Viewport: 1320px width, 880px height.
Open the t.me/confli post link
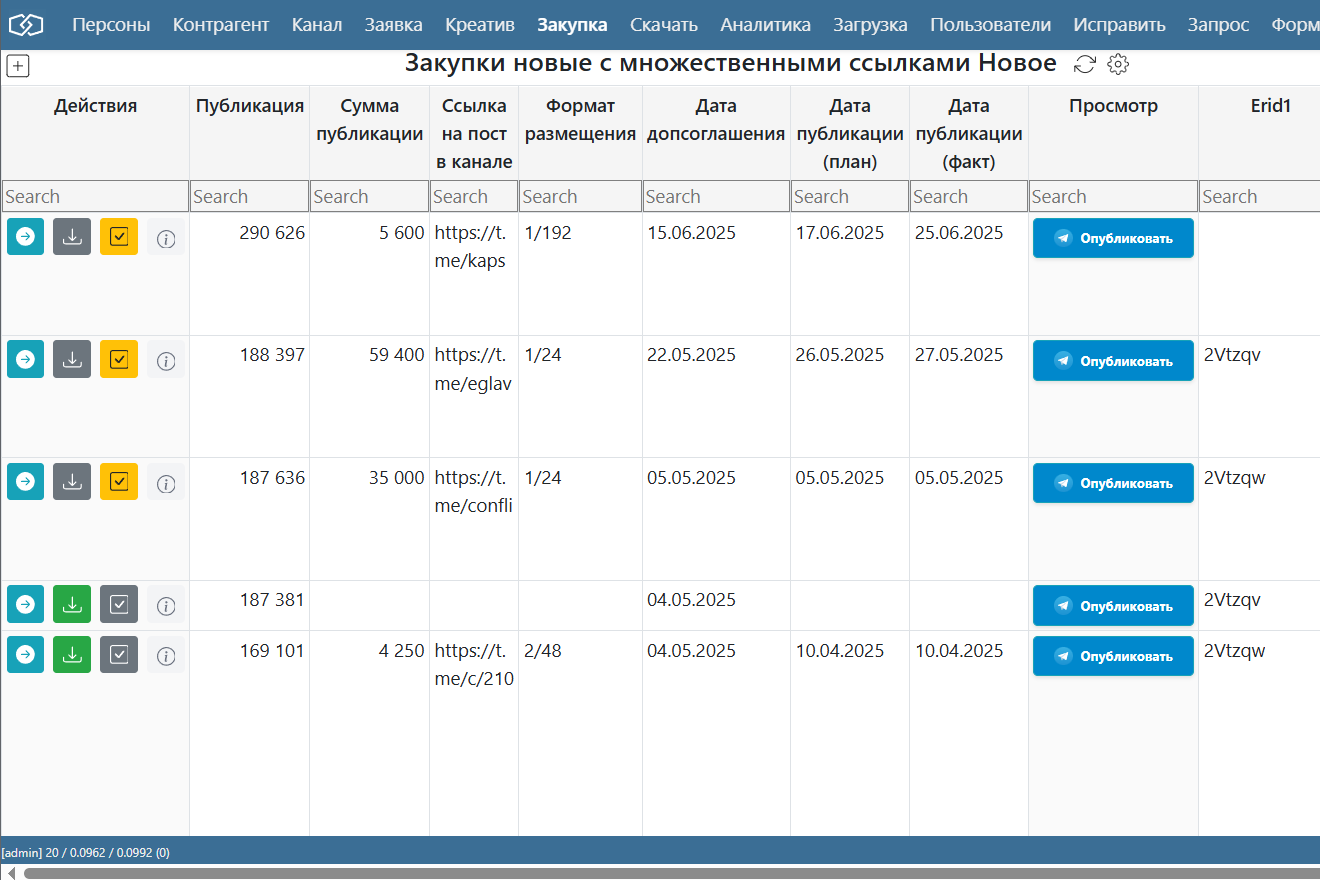[474, 492]
